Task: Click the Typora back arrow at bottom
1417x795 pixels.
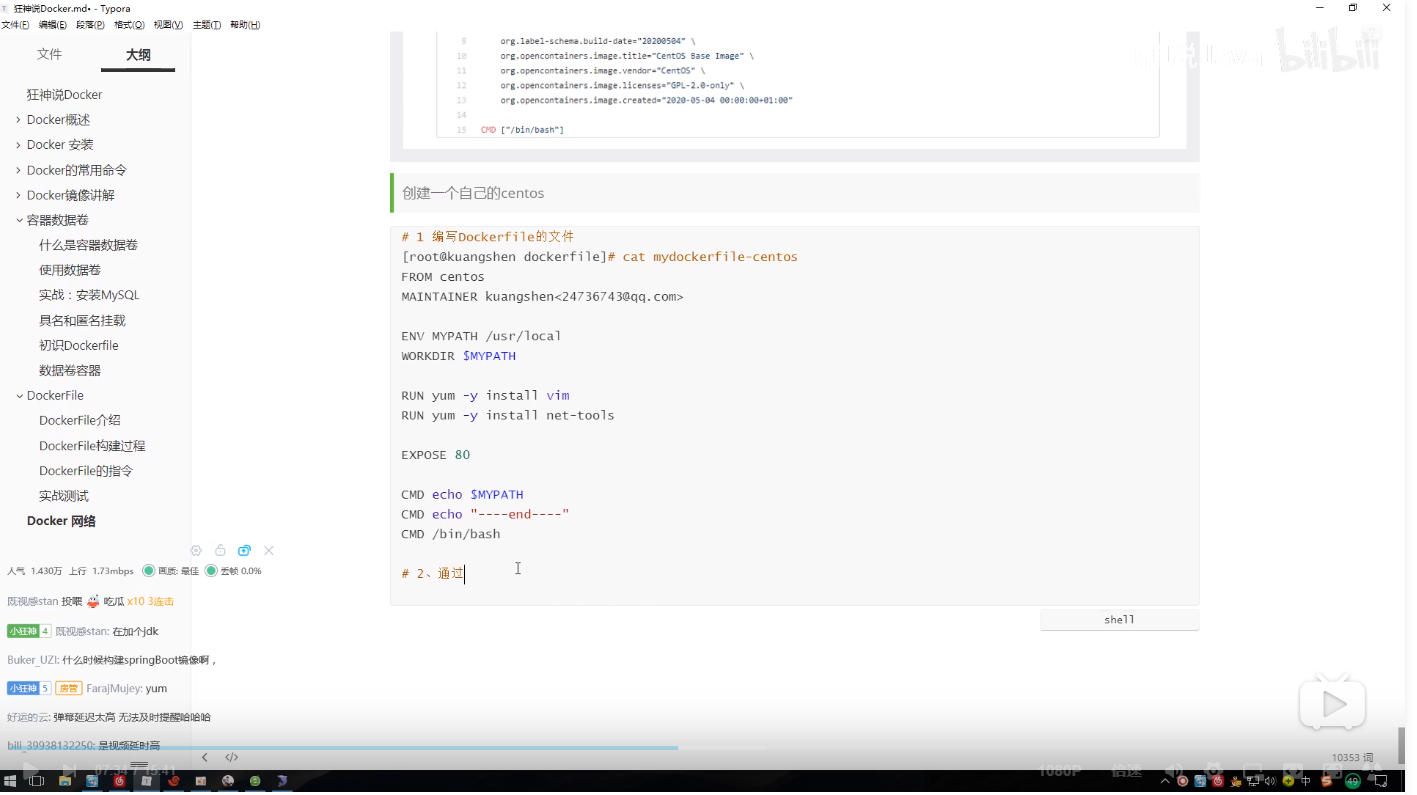Action: coord(205,757)
